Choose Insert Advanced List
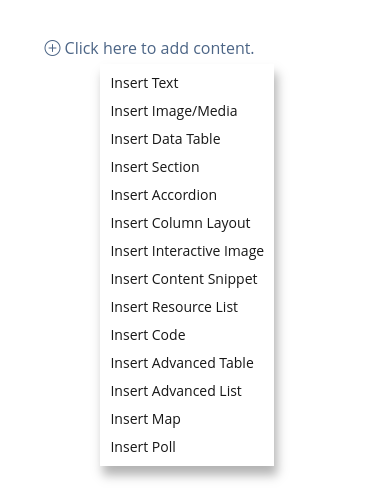The height and width of the screenshot is (492, 371). pos(187,391)
